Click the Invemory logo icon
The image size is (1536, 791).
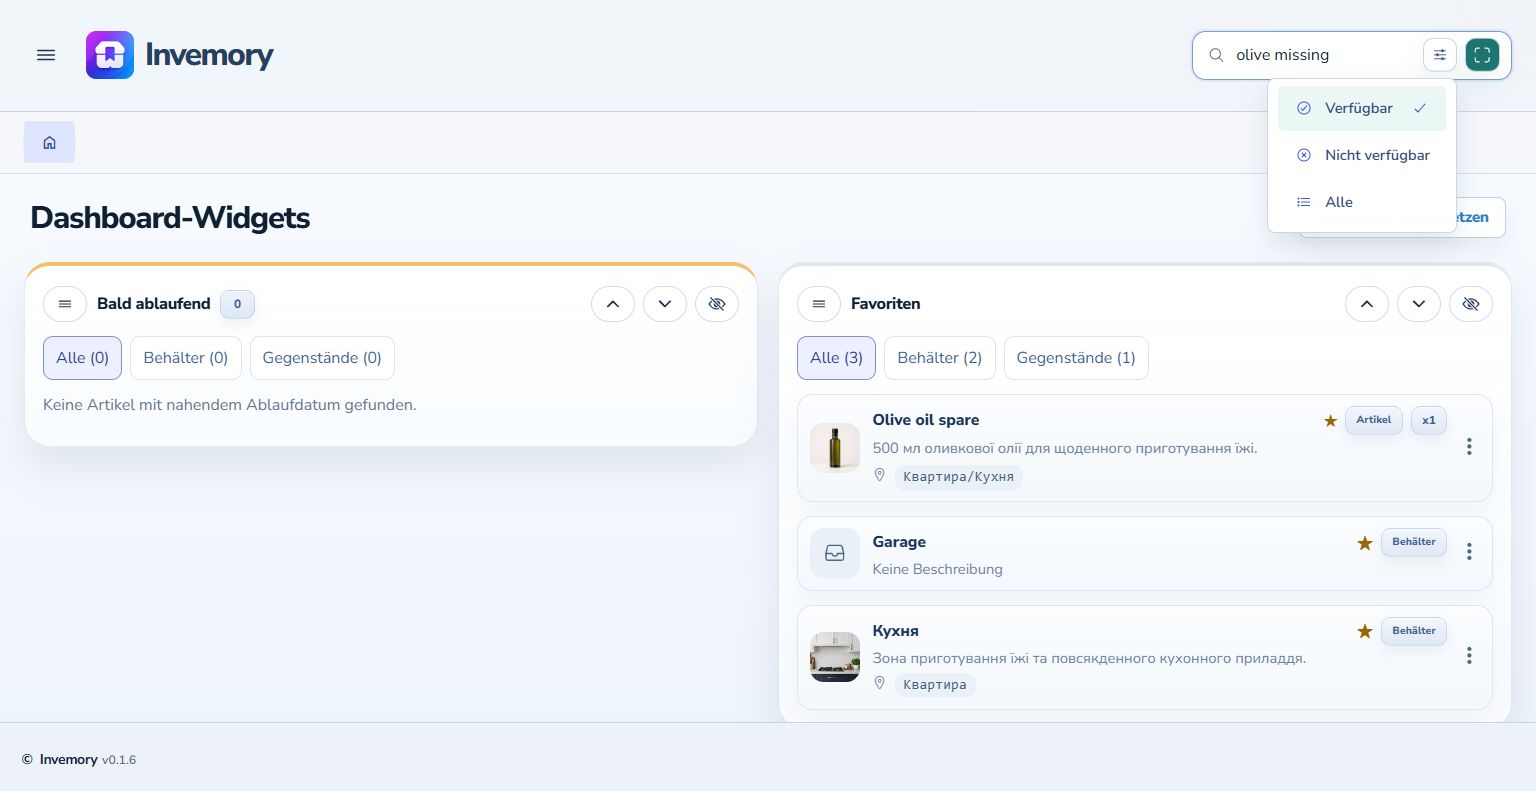tap(110, 55)
